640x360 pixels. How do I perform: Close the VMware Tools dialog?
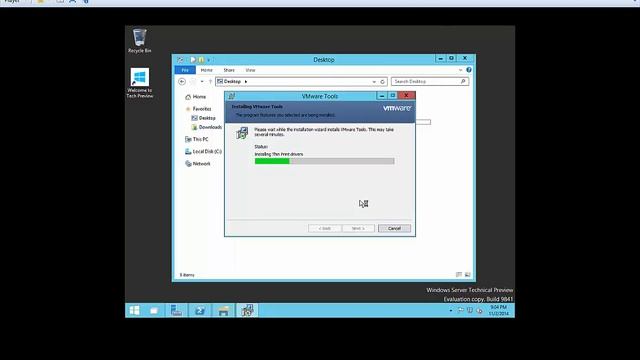pos(406,96)
